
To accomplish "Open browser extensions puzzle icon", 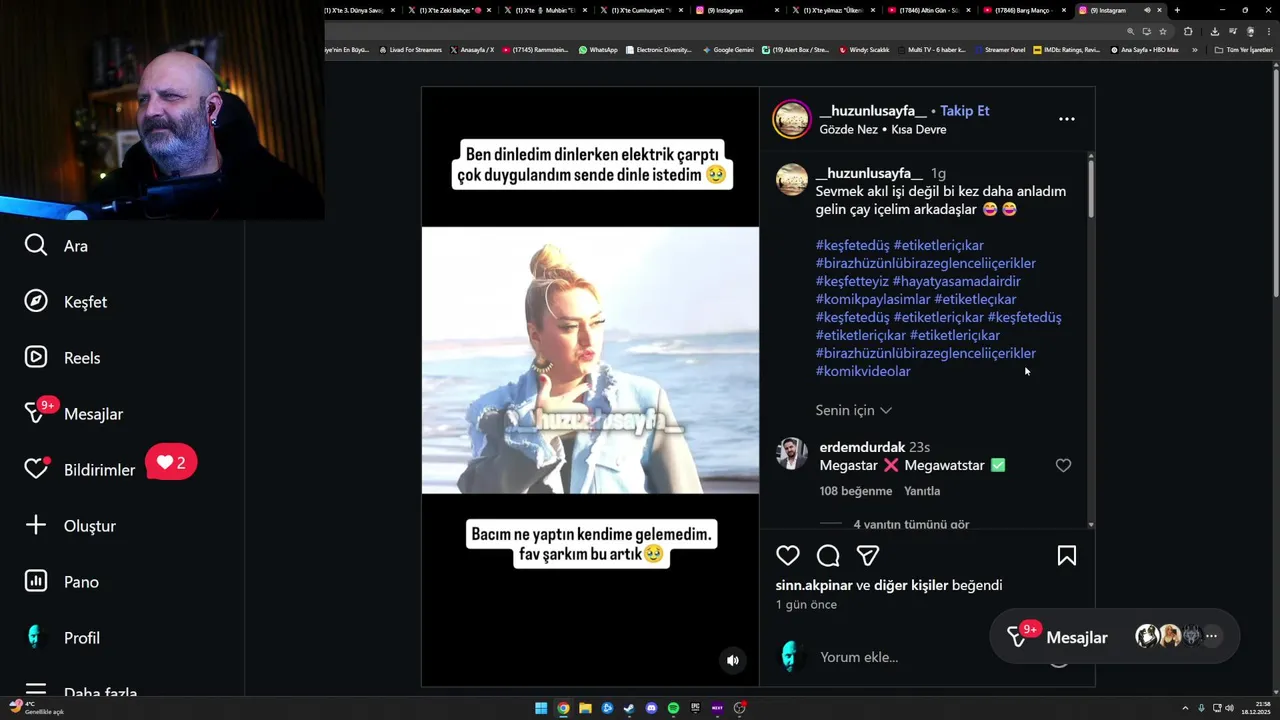I will 1188,31.
